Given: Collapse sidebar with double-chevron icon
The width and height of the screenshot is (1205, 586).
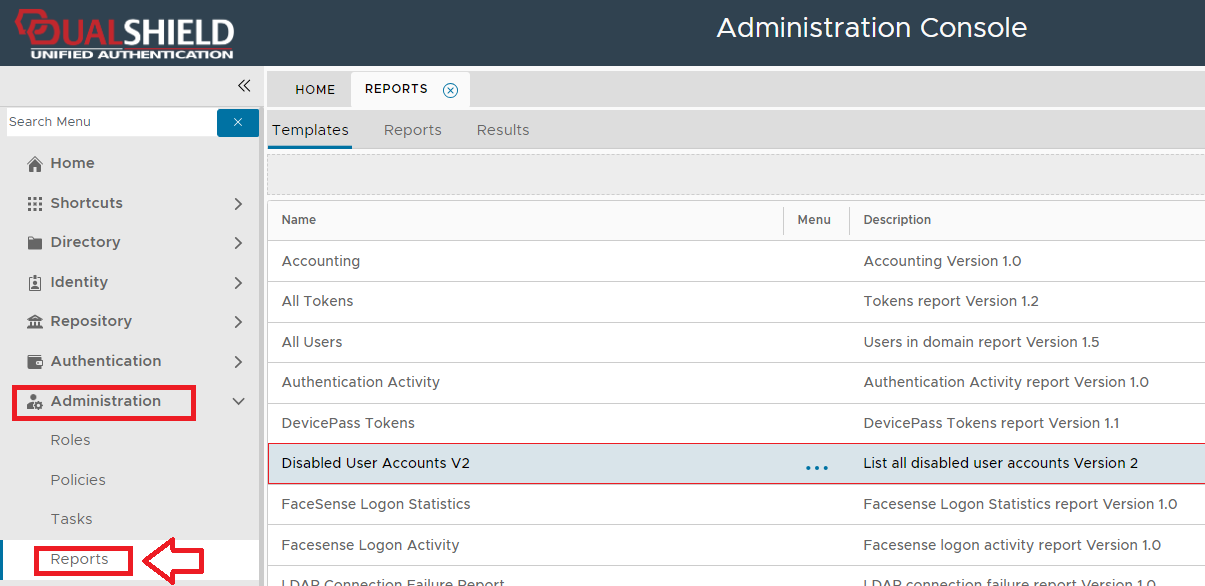Looking at the screenshot, I should [243, 86].
